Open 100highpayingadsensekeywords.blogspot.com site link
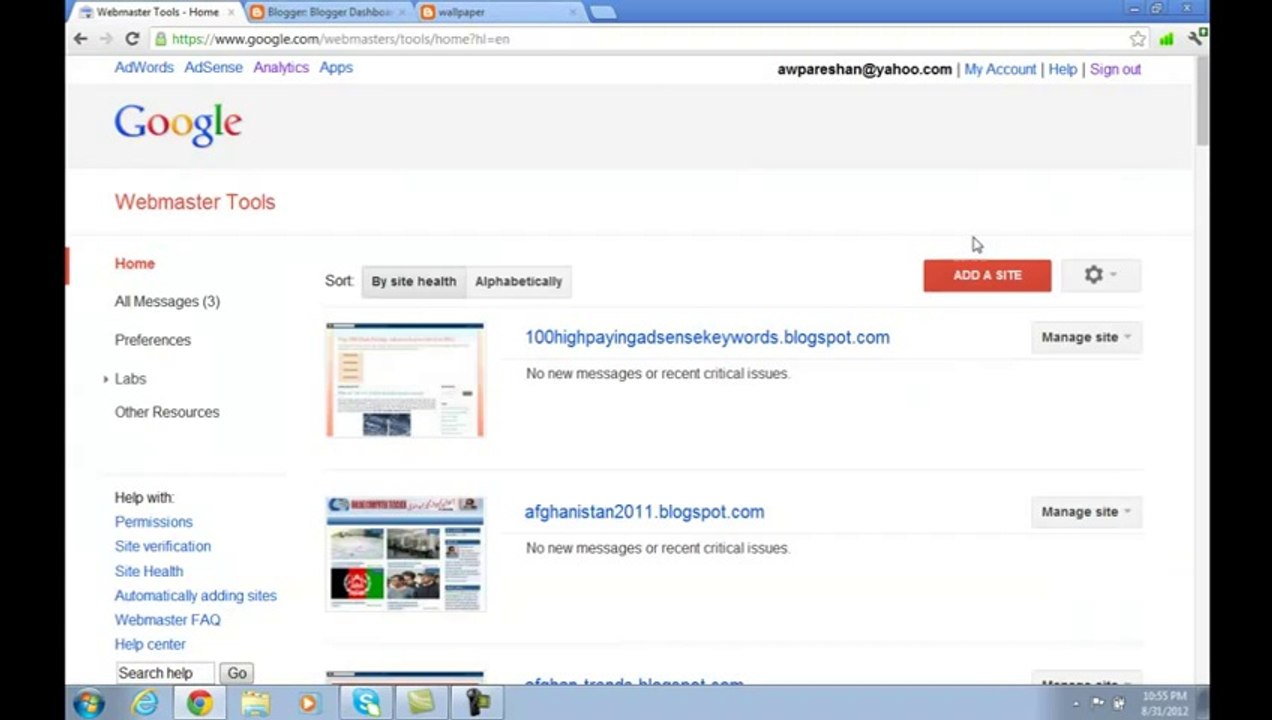The height and width of the screenshot is (720, 1272). 707,337
